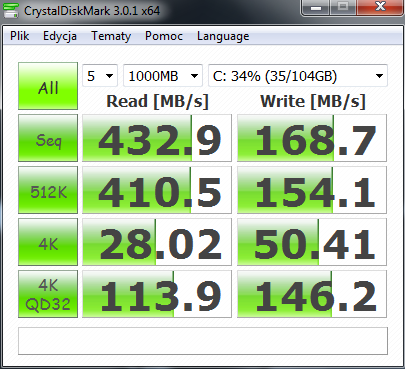Minimize the CrystalDiskMark window
The width and height of the screenshot is (405, 369).
pos(315,7)
